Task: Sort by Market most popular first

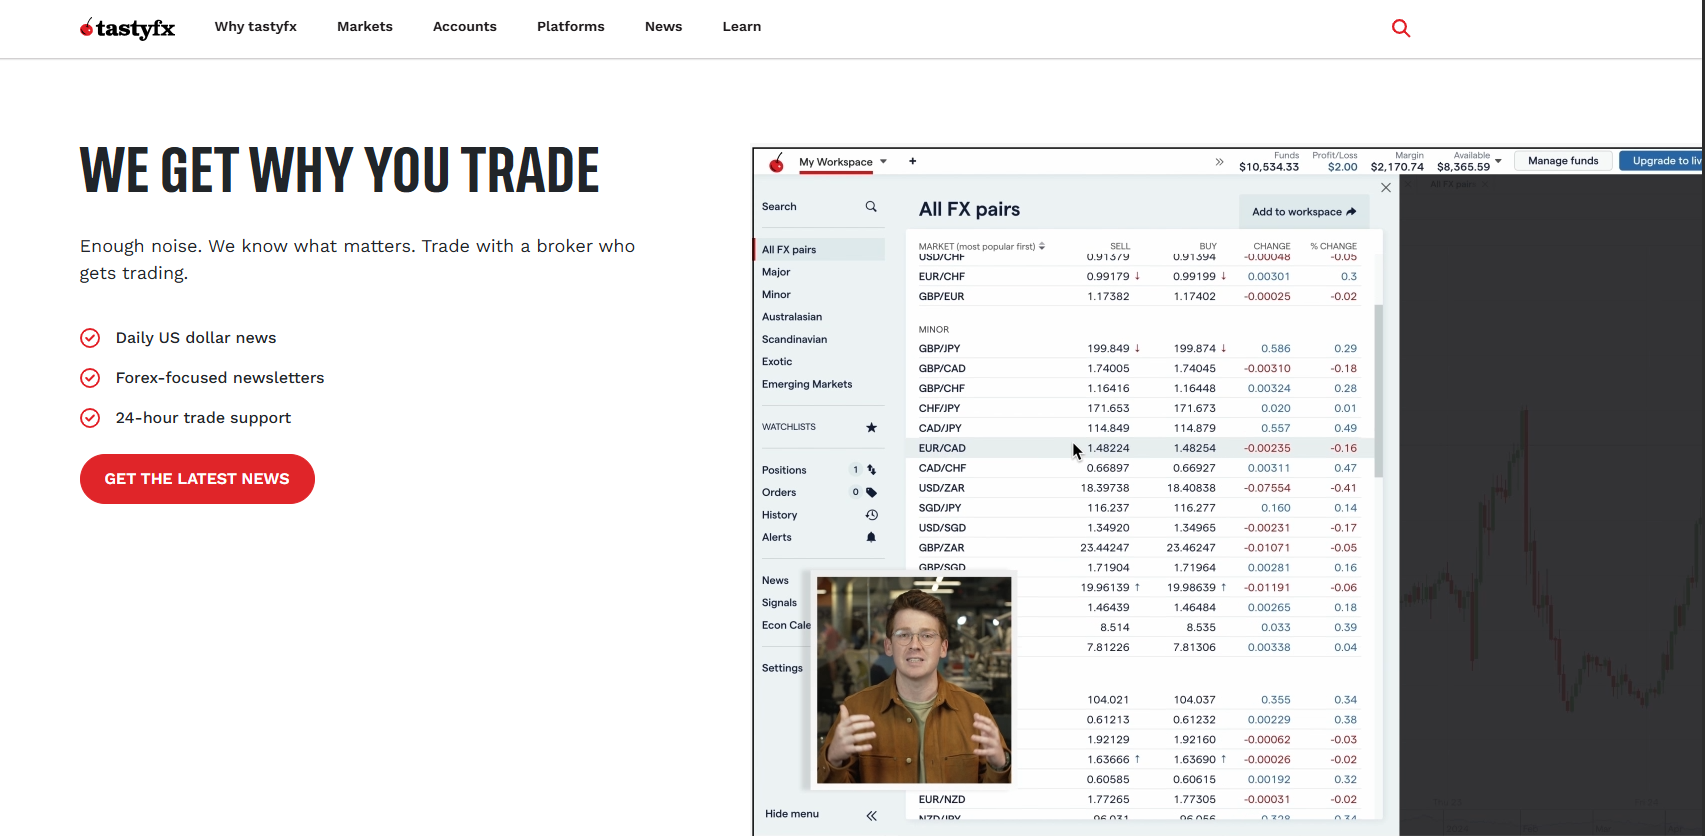Action: point(981,246)
